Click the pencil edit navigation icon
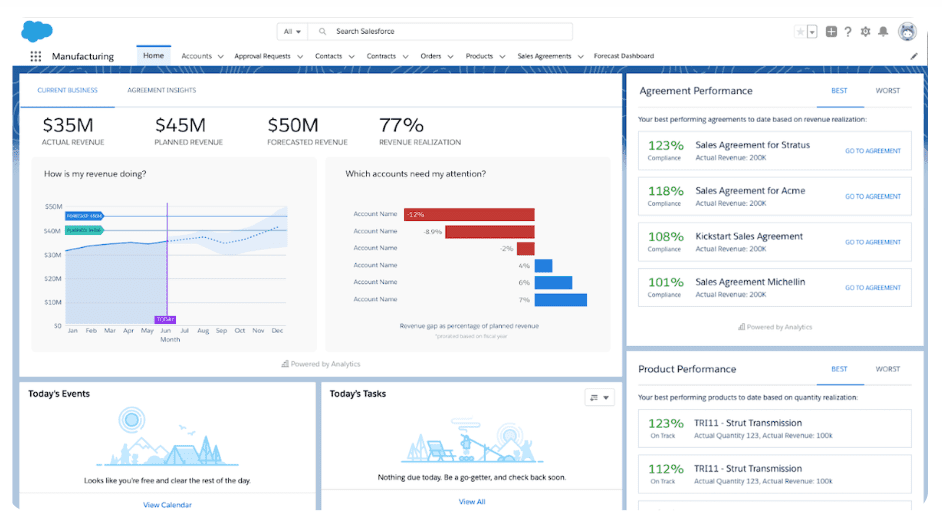Image resolution: width=942 pixels, height=517 pixels. [x=914, y=57]
